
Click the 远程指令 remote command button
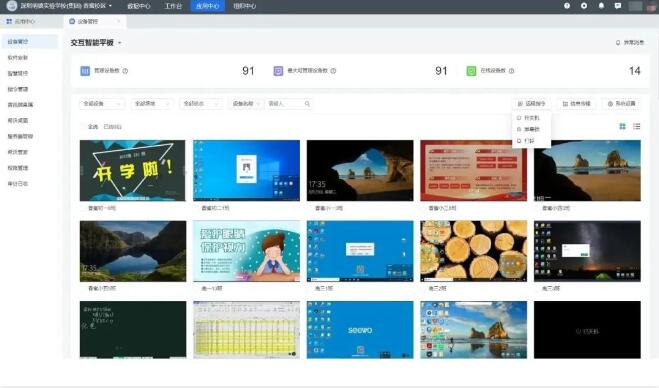[x=532, y=103]
